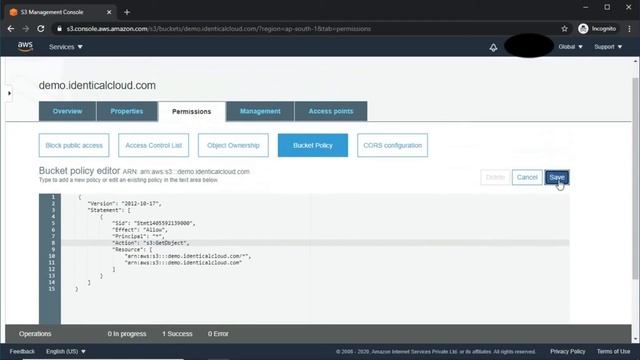Reload the page with the refresh icon
The image size is (640, 360).
41,29
